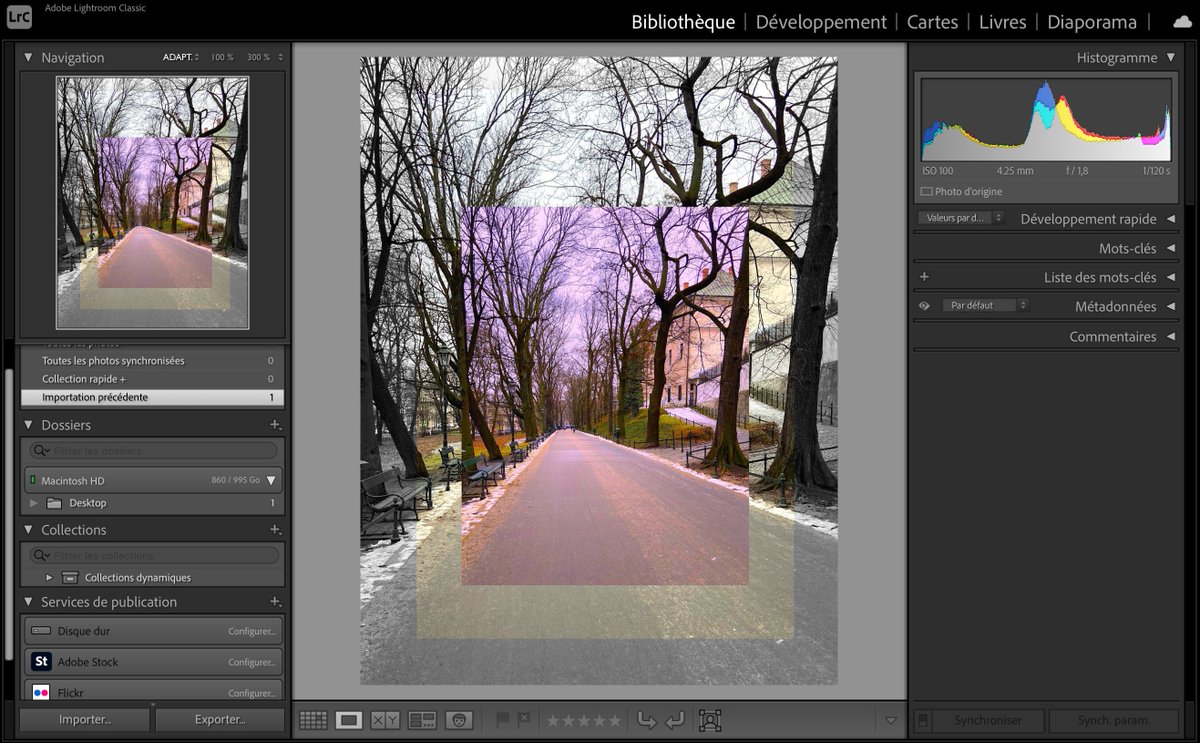Click the Collections dynamiques set icon

(70, 577)
